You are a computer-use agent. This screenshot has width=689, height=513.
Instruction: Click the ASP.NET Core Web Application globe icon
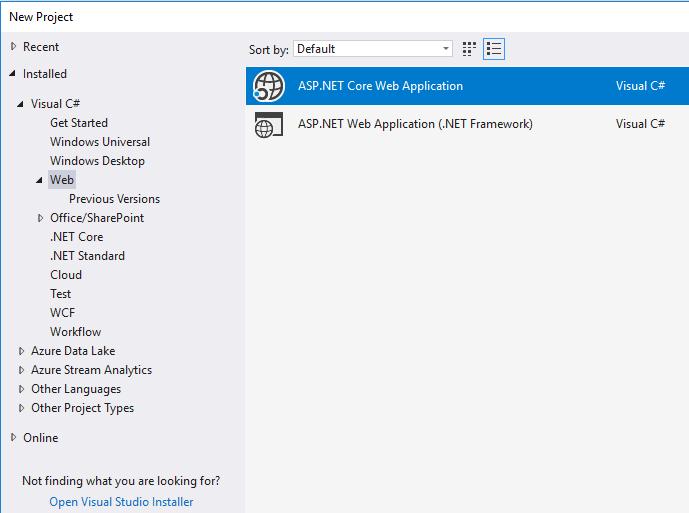[268, 86]
